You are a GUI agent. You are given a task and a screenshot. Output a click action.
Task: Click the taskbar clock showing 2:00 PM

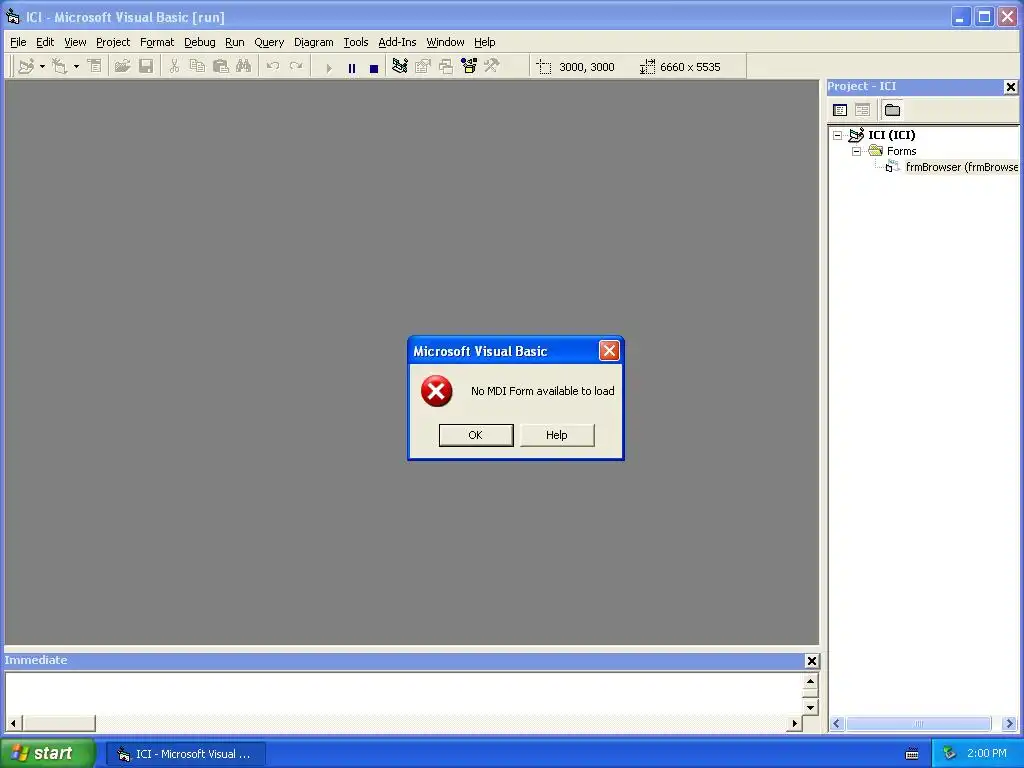[987, 754]
